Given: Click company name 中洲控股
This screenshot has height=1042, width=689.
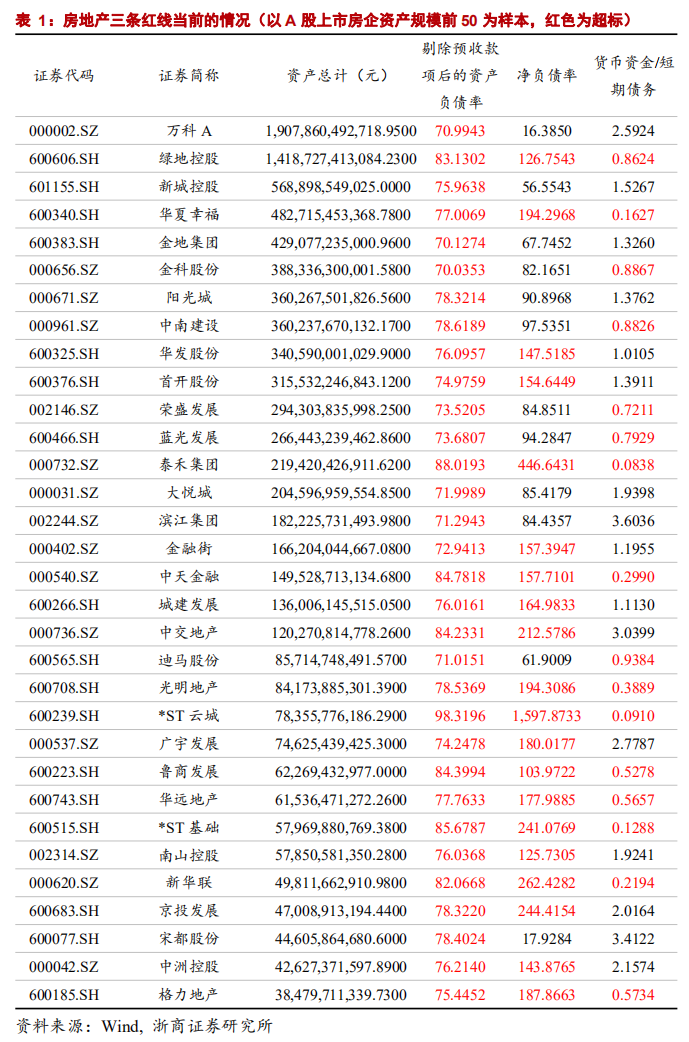Looking at the screenshot, I should [x=189, y=966].
